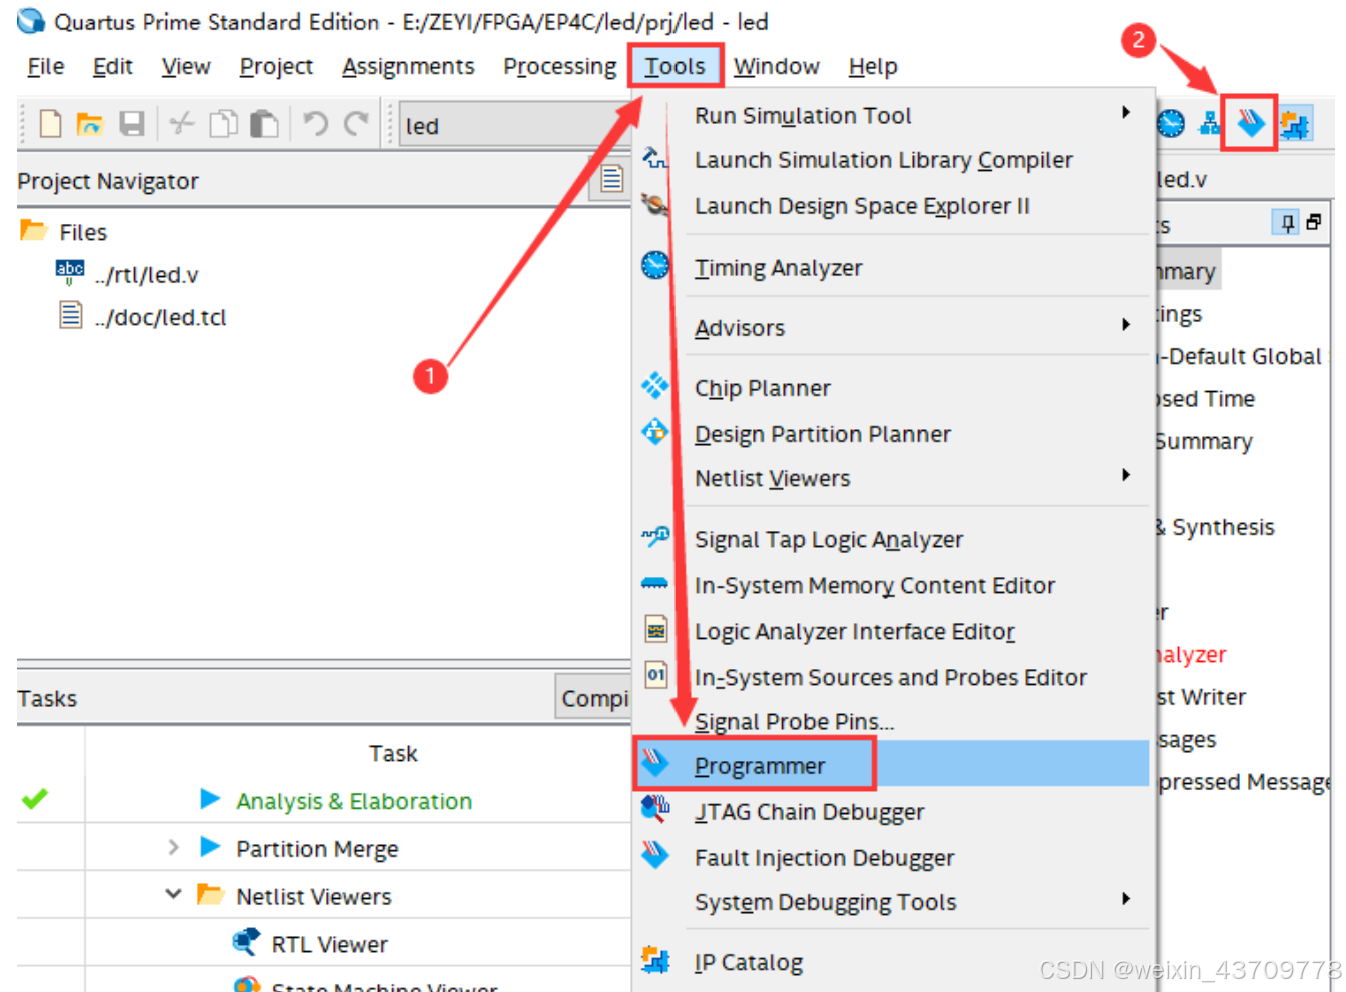
Task: Click the Programmer icon in top-right toolbar
Action: click(1250, 124)
